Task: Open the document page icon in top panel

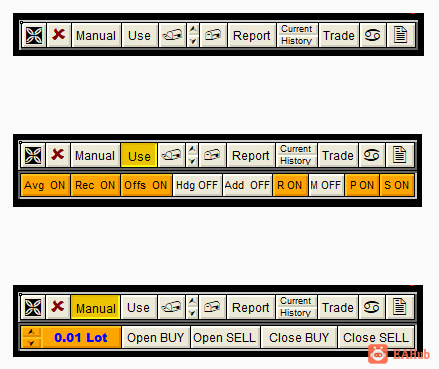Action: (x=400, y=35)
